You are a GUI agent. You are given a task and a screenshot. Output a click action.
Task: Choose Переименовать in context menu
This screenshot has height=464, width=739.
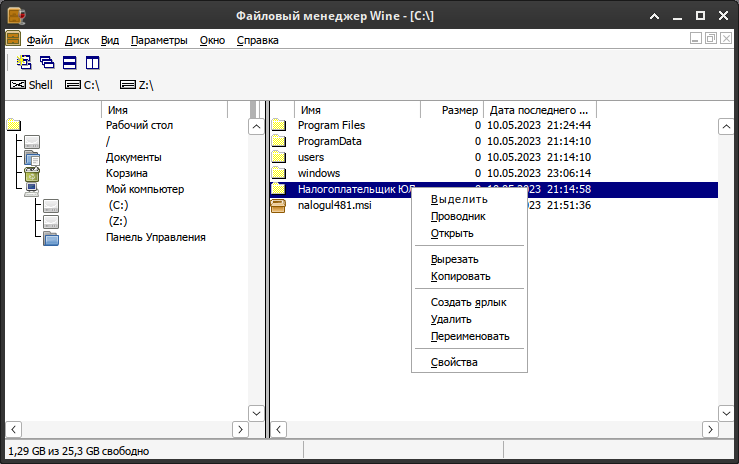469,336
